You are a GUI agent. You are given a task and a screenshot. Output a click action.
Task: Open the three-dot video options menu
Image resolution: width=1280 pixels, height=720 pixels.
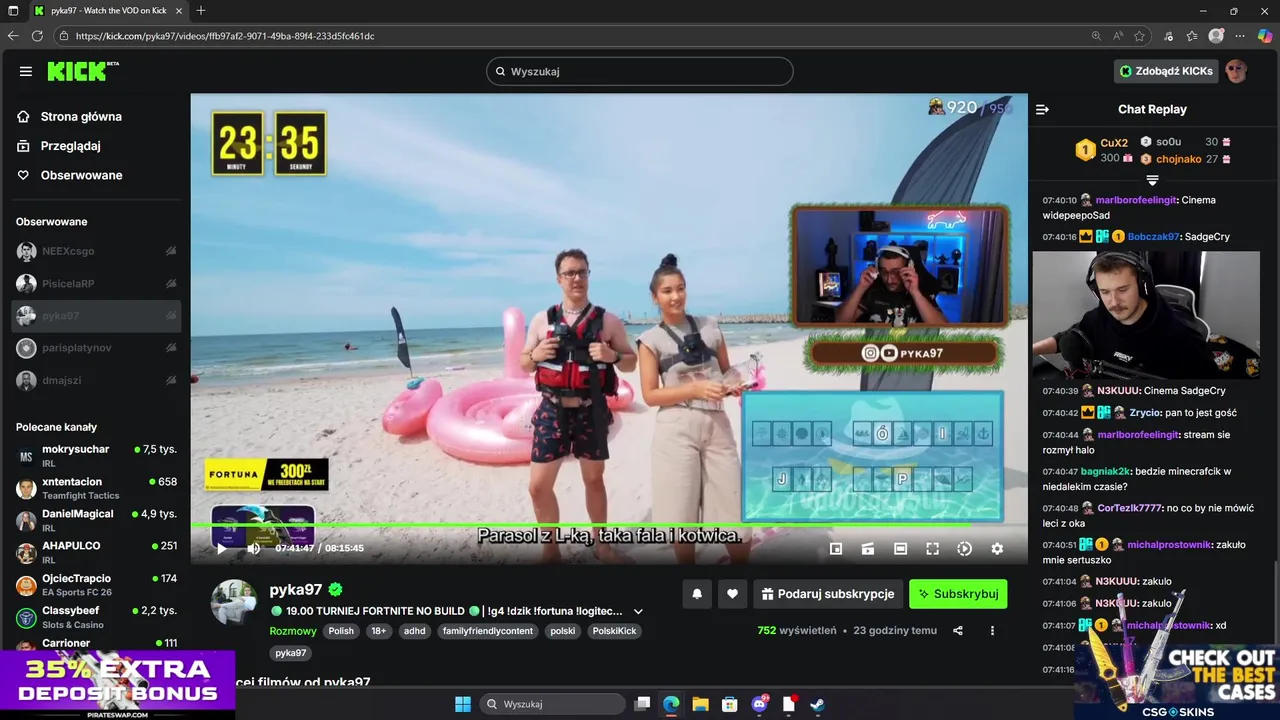point(992,631)
